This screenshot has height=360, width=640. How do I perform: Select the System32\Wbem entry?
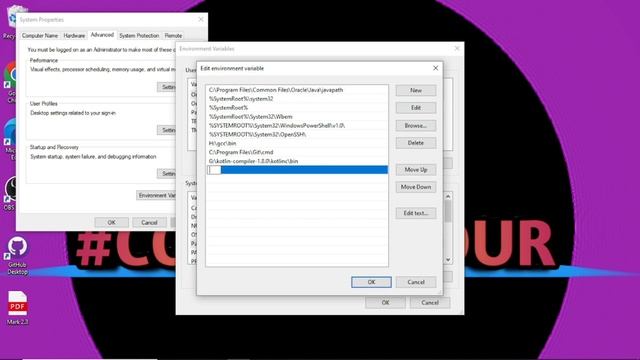297,117
